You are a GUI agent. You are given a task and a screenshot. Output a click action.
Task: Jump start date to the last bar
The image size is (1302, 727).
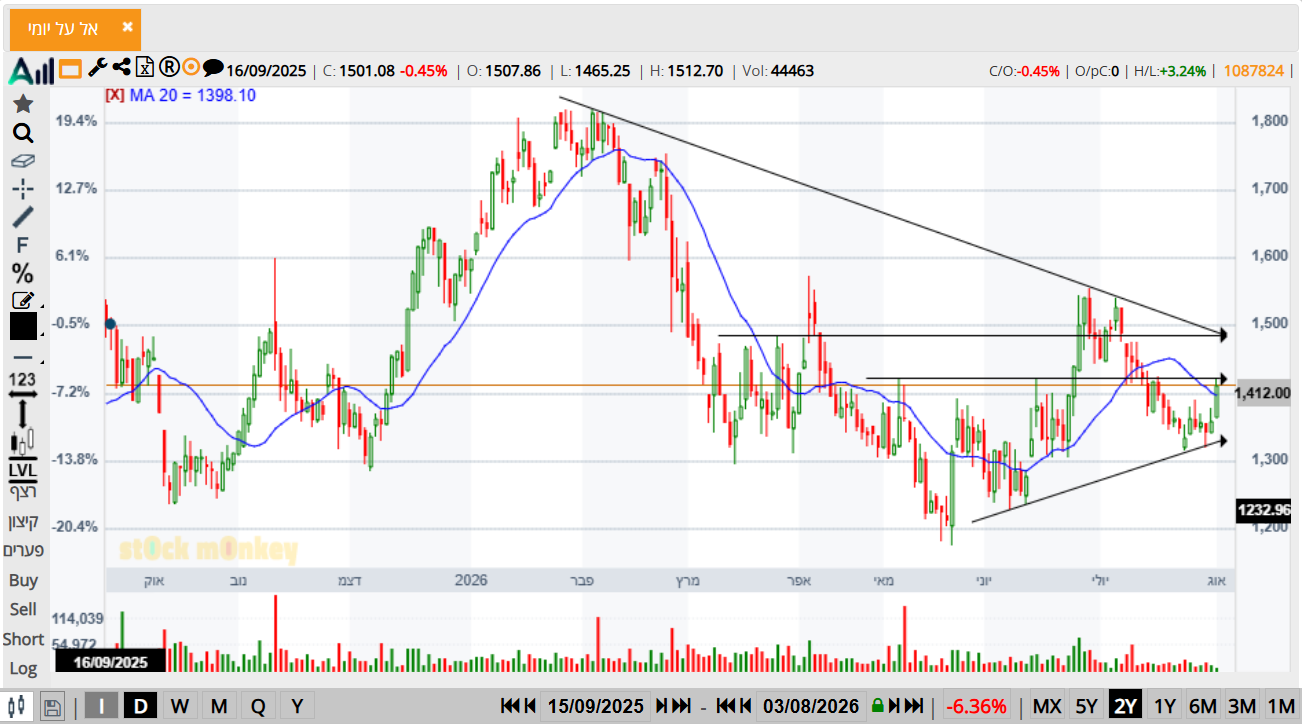pos(682,706)
